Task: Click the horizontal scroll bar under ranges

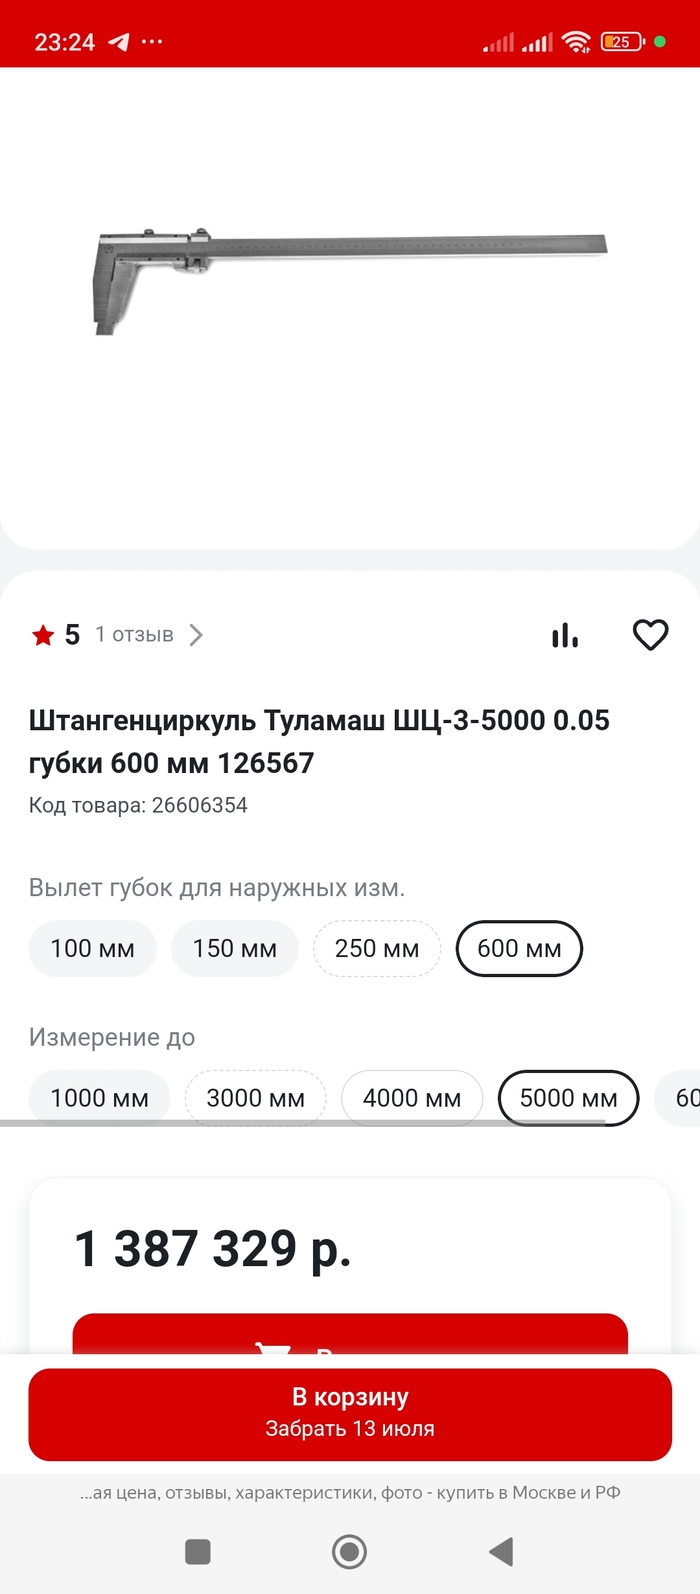Action: [x=302, y=1123]
